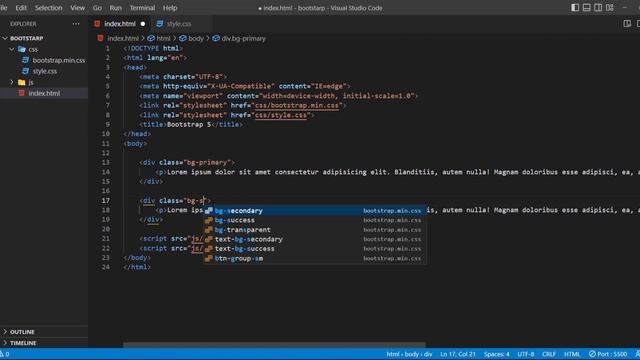Click Split Editor Right icon
Viewport: 640px width, 360px height.
point(627,24)
